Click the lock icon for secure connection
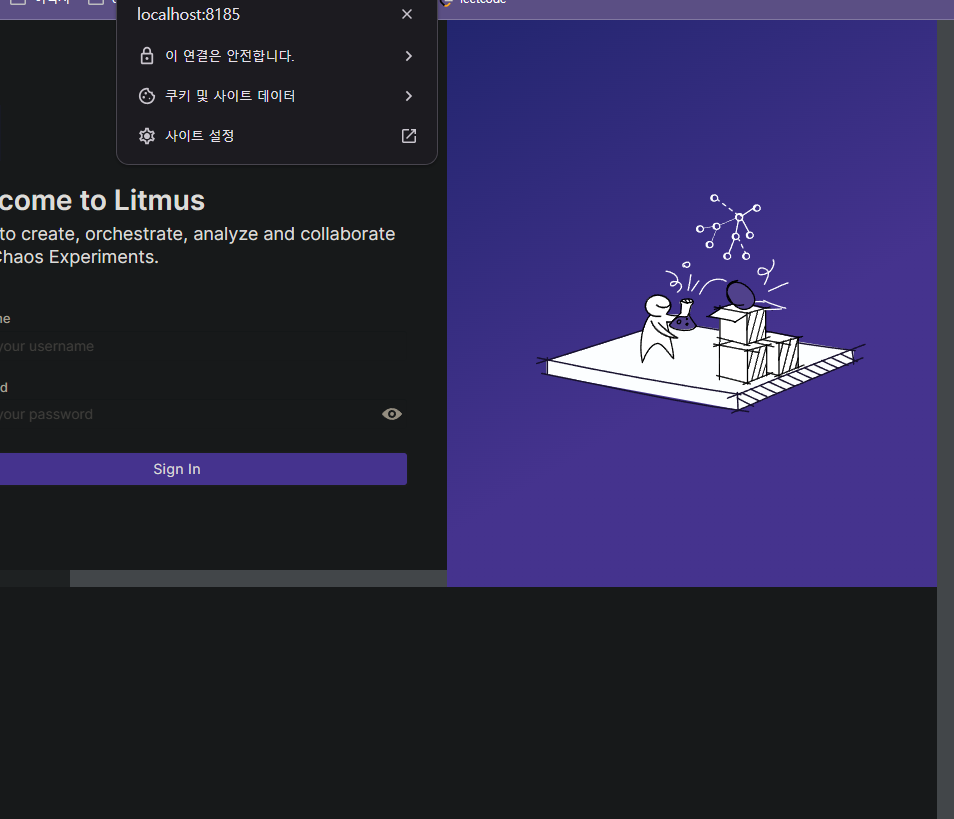Screen dimensions: 954x819 (x=147, y=56)
